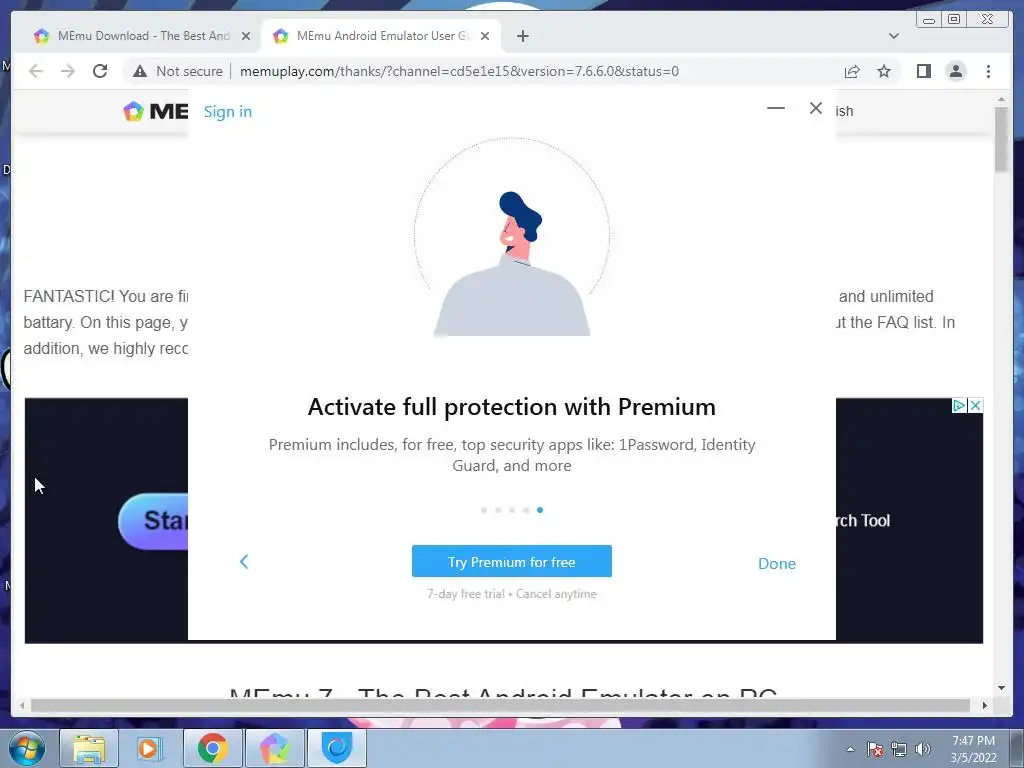Click the Chrome back arrow
Viewport: 1024px width, 768px height.
tap(36, 71)
